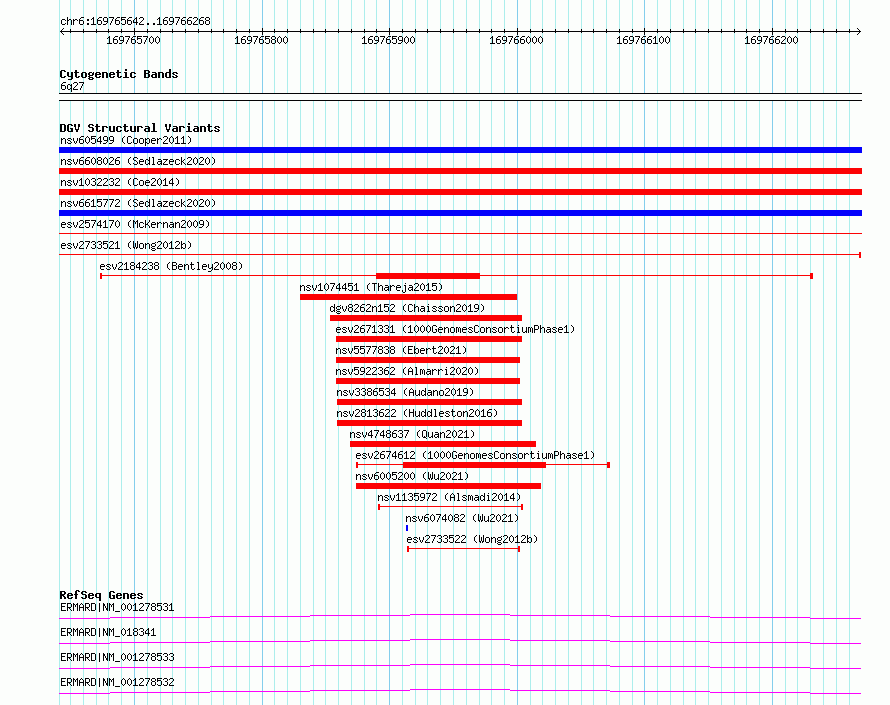Open the nsv5577838 (Ebert2021) label
Screen dimensions: 890x705
click(401, 350)
